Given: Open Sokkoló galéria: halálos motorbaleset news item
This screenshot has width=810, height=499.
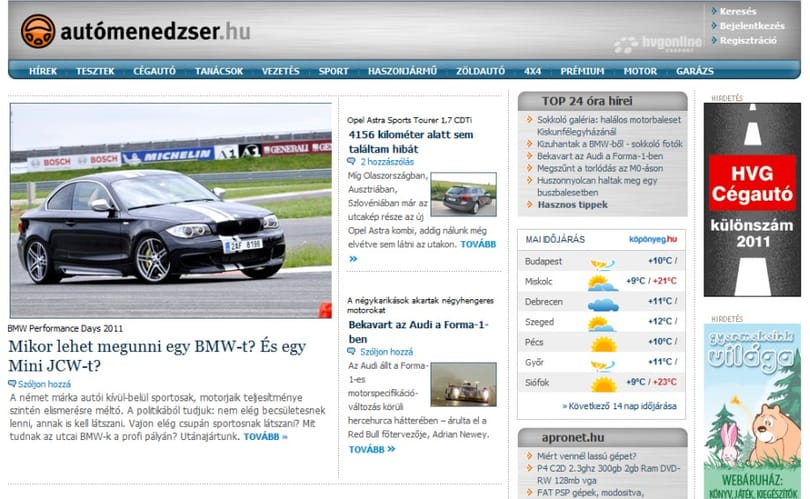Looking at the screenshot, I should tap(609, 126).
